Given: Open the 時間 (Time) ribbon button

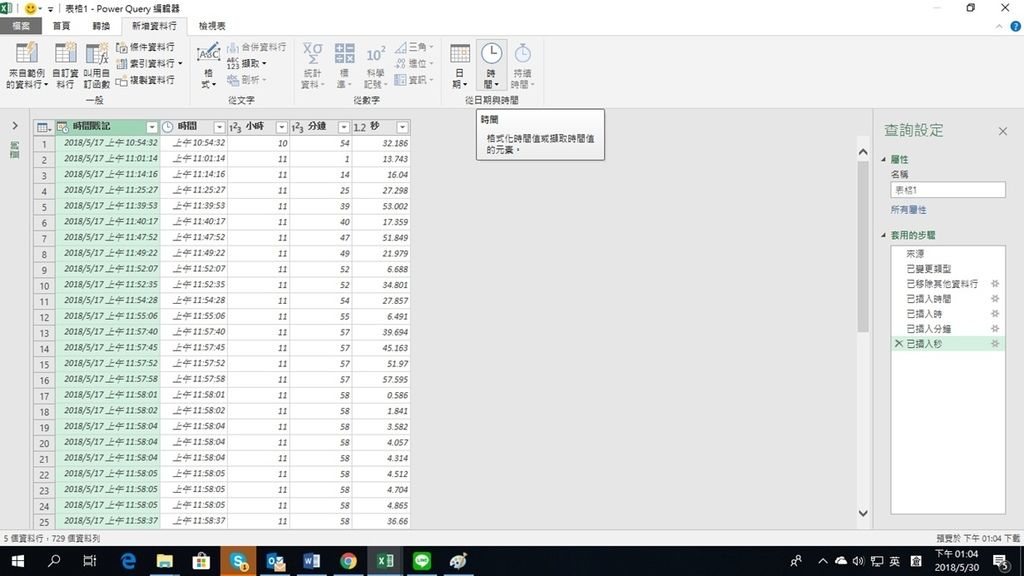Looking at the screenshot, I should pyautogui.click(x=491, y=65).
